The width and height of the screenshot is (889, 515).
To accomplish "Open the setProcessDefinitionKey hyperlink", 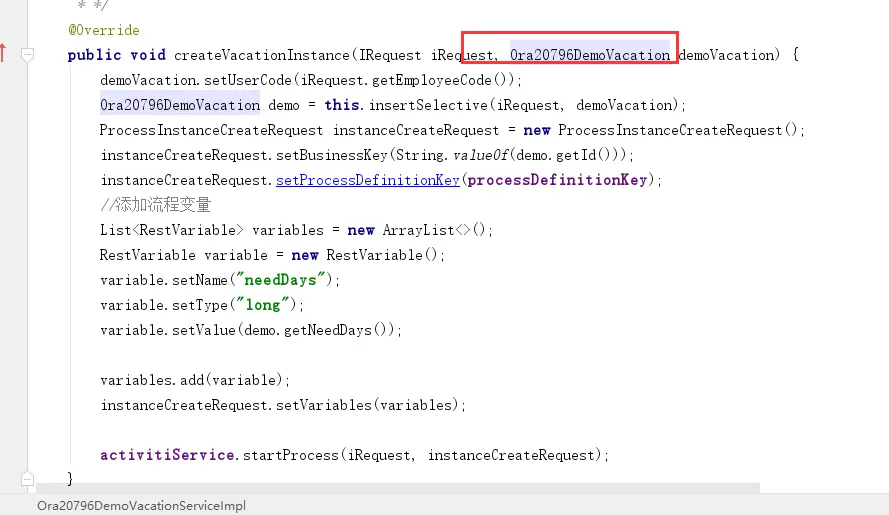I will click(367, 180).
